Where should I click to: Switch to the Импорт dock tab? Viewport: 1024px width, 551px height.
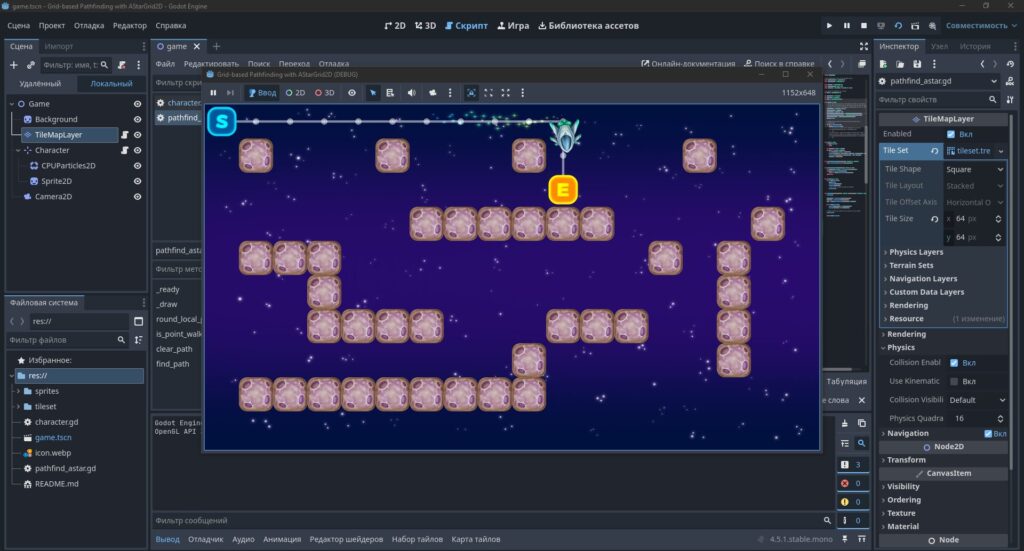(59, 46)
